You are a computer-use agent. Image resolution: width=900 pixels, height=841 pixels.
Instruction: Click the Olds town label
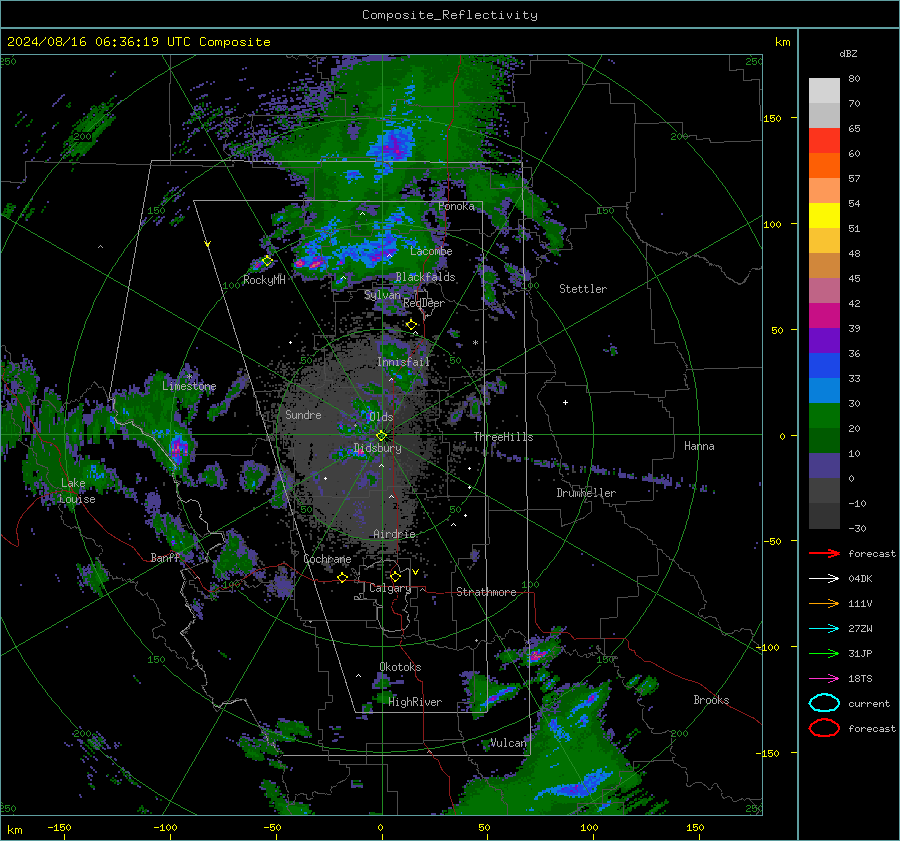381,416
